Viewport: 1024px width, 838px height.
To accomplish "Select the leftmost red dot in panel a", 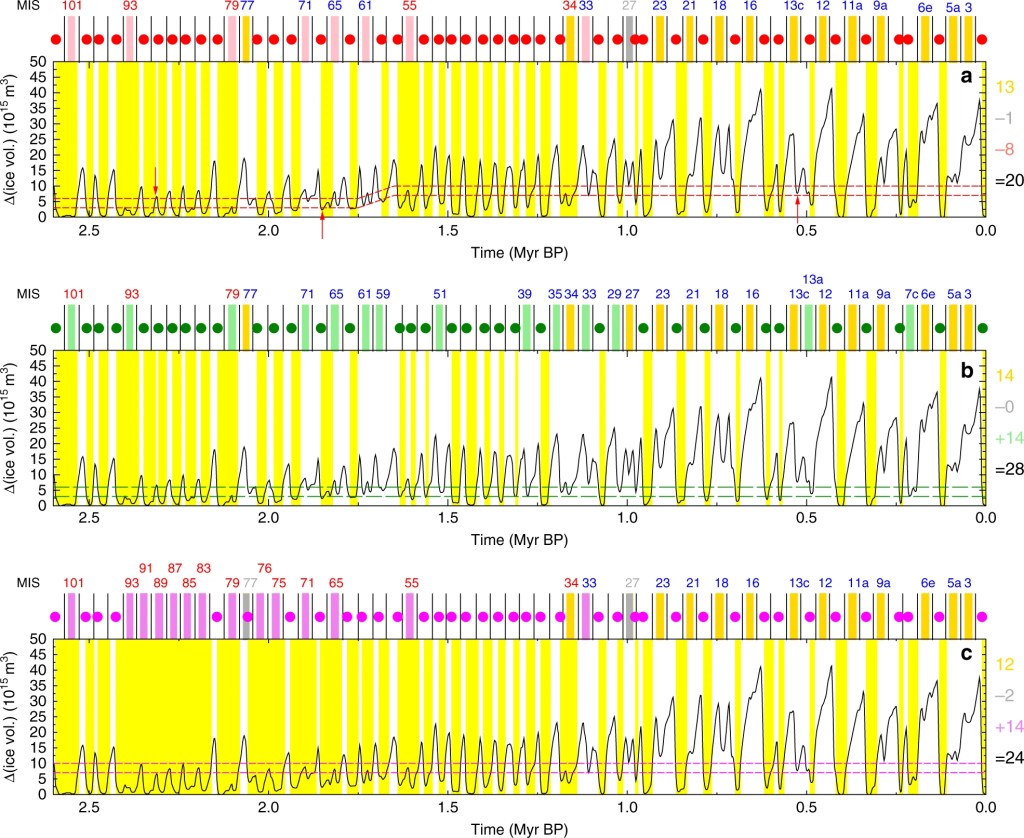I will click(70, 40).
